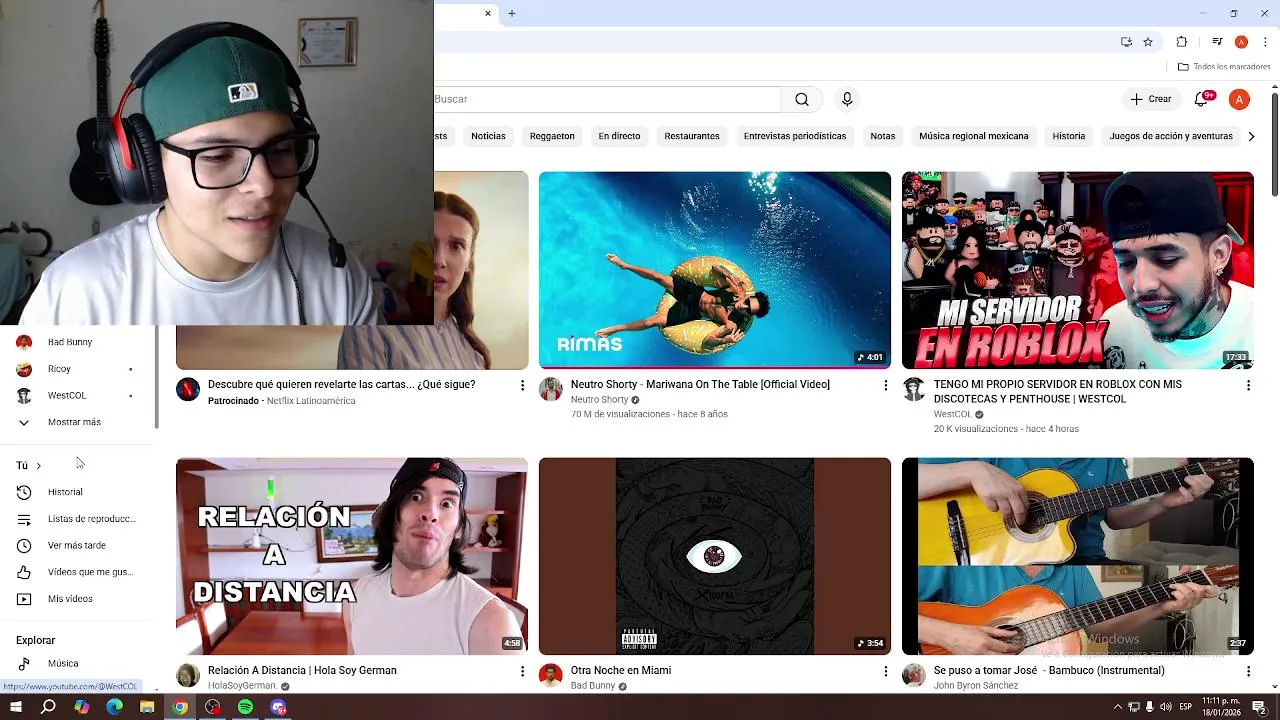Open Chrome profile avatar in toolbar
The width and height of the screenshot is (1280, 720).
point(1241,42)
